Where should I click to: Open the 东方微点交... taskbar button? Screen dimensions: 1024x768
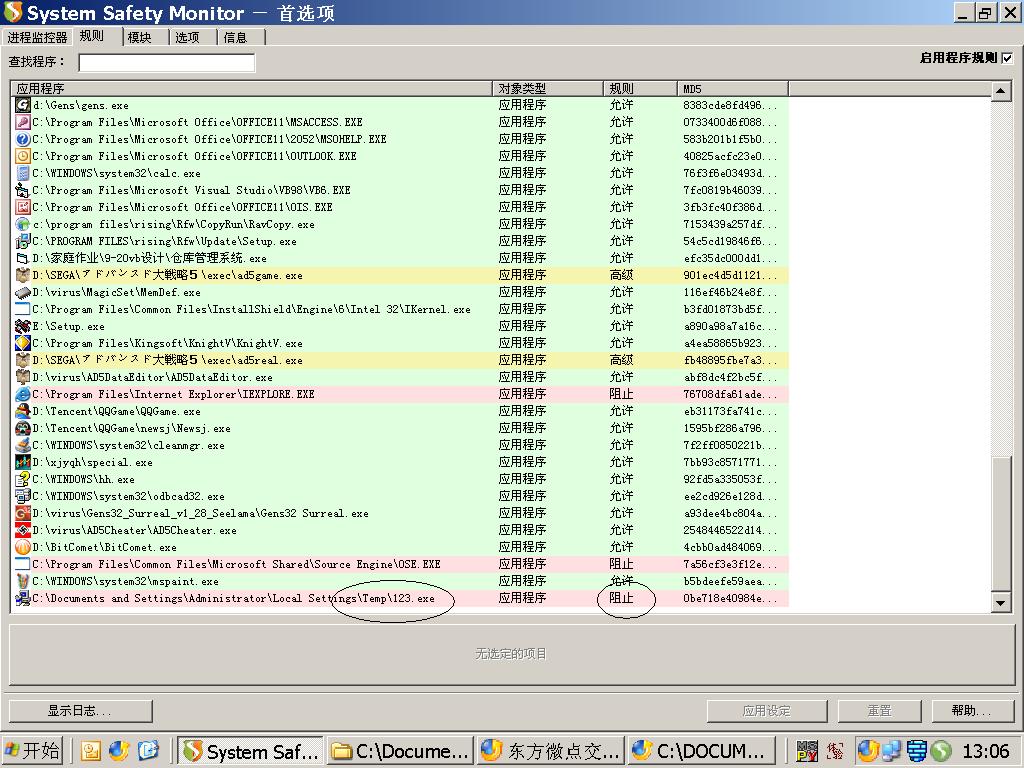(x=551, y=751)
